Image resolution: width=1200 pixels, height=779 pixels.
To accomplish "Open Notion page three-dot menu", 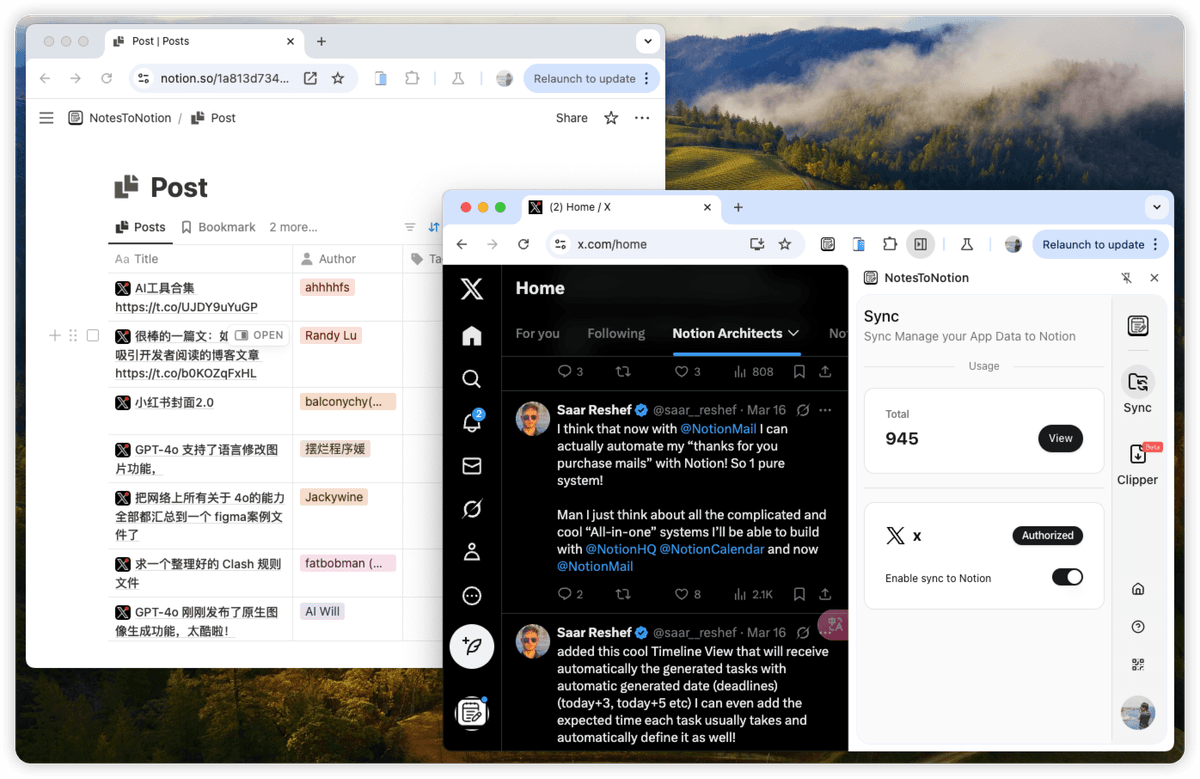I will coord(642,118).
